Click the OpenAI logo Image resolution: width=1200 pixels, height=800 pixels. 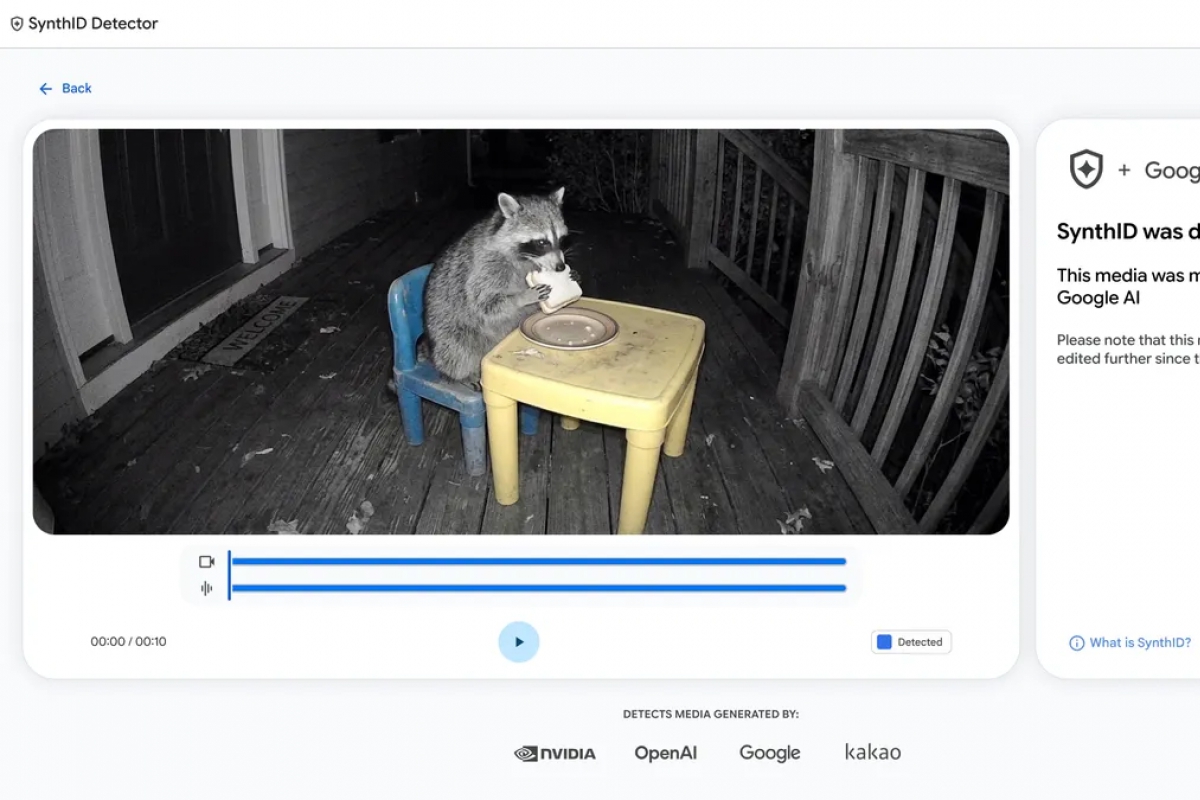(x=666, y=753)
